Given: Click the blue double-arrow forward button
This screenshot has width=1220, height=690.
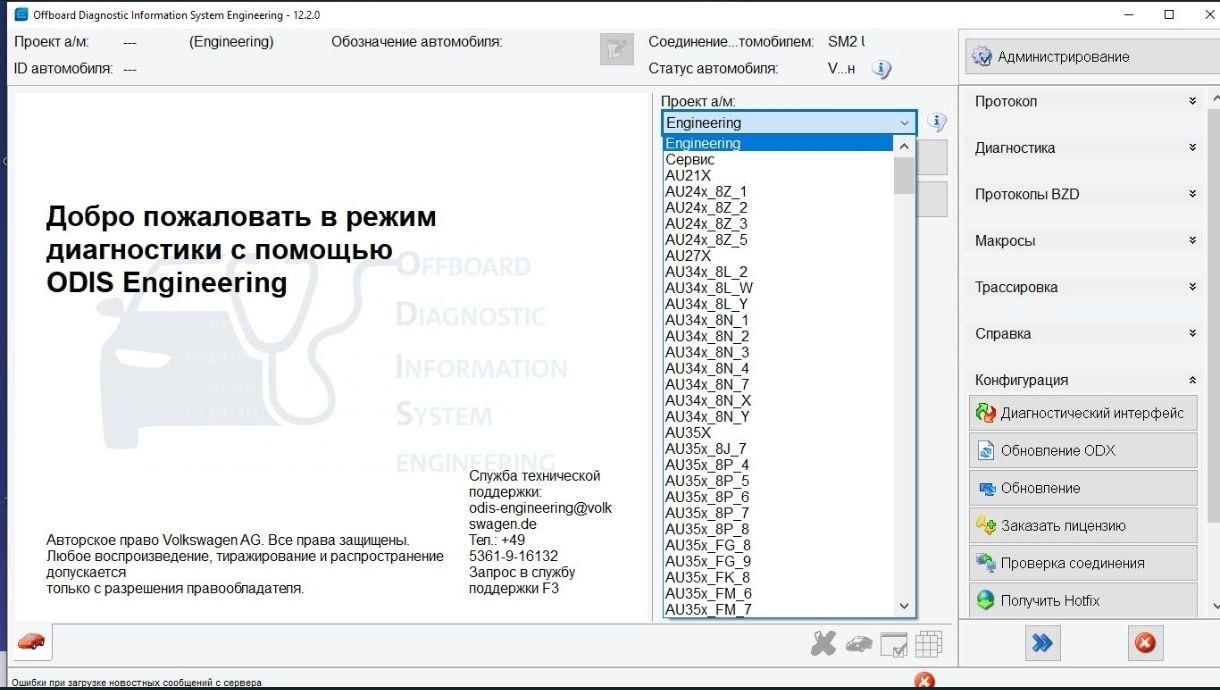Looking at the screenshot, I should (x=1042, y=643).
